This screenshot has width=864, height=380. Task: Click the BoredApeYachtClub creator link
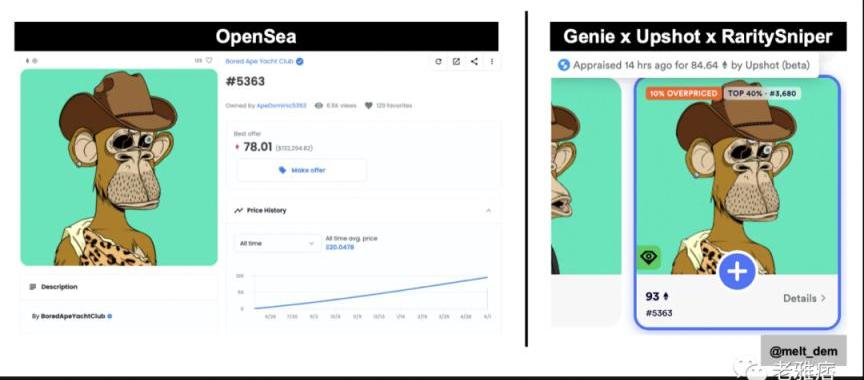(73, 316)
